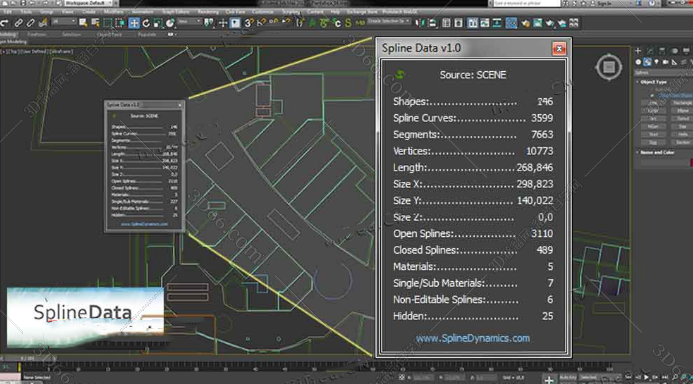Open the Rendered Frame Window icon
Viewport: 693px width, 384px height.
pos(537,23)
